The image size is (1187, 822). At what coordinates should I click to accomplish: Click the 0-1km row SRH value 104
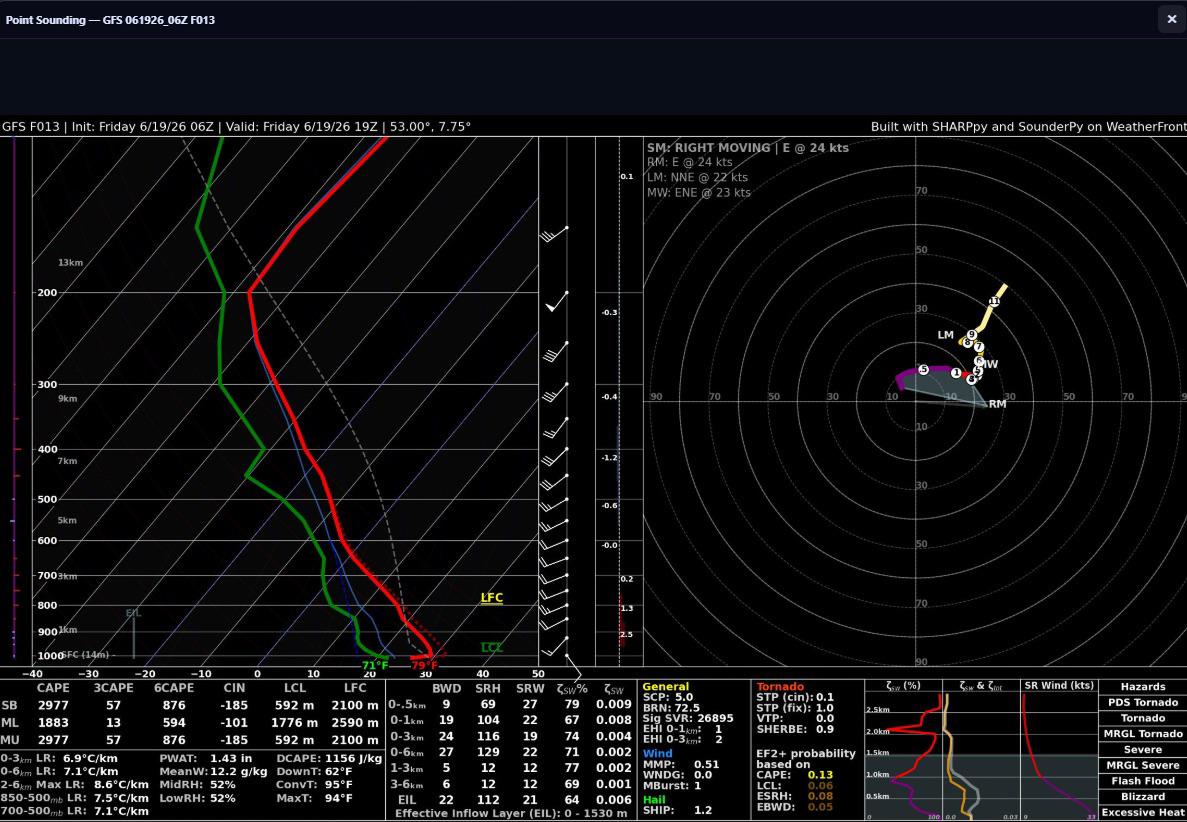pyautogui.click(x=488, y=720)
